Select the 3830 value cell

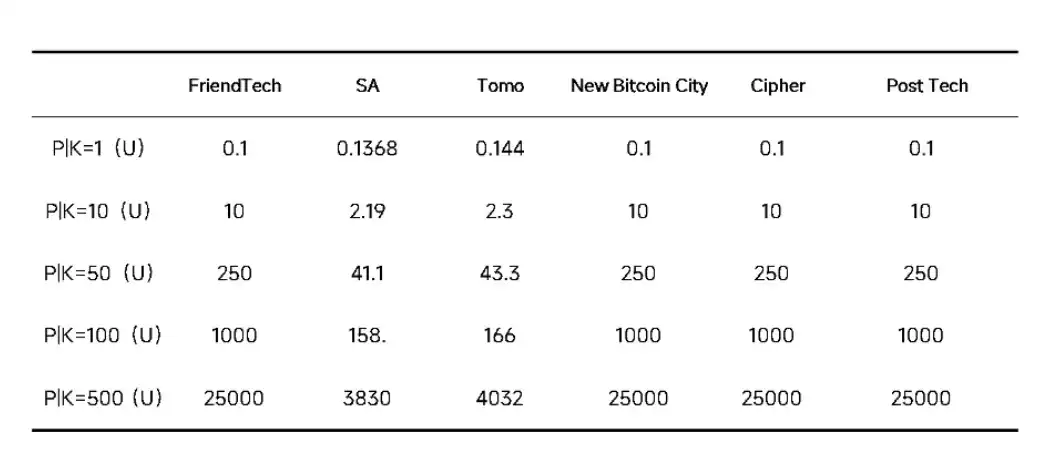click(367, 398)
